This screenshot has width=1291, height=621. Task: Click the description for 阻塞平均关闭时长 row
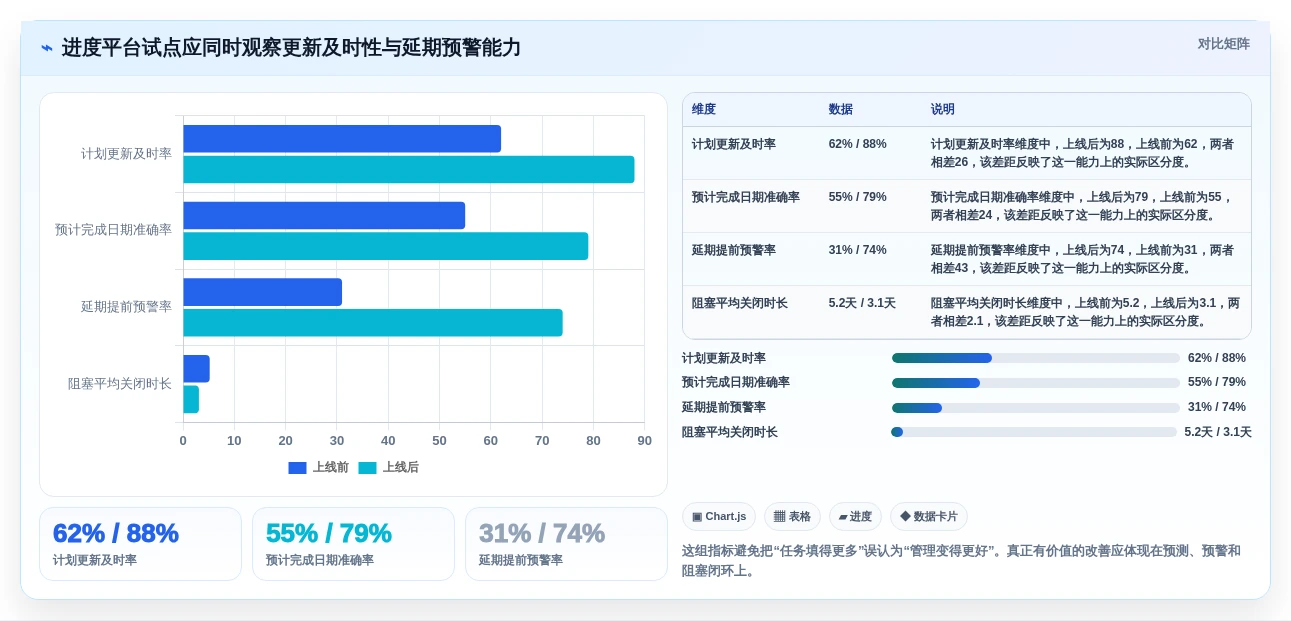pos(1086,312)
